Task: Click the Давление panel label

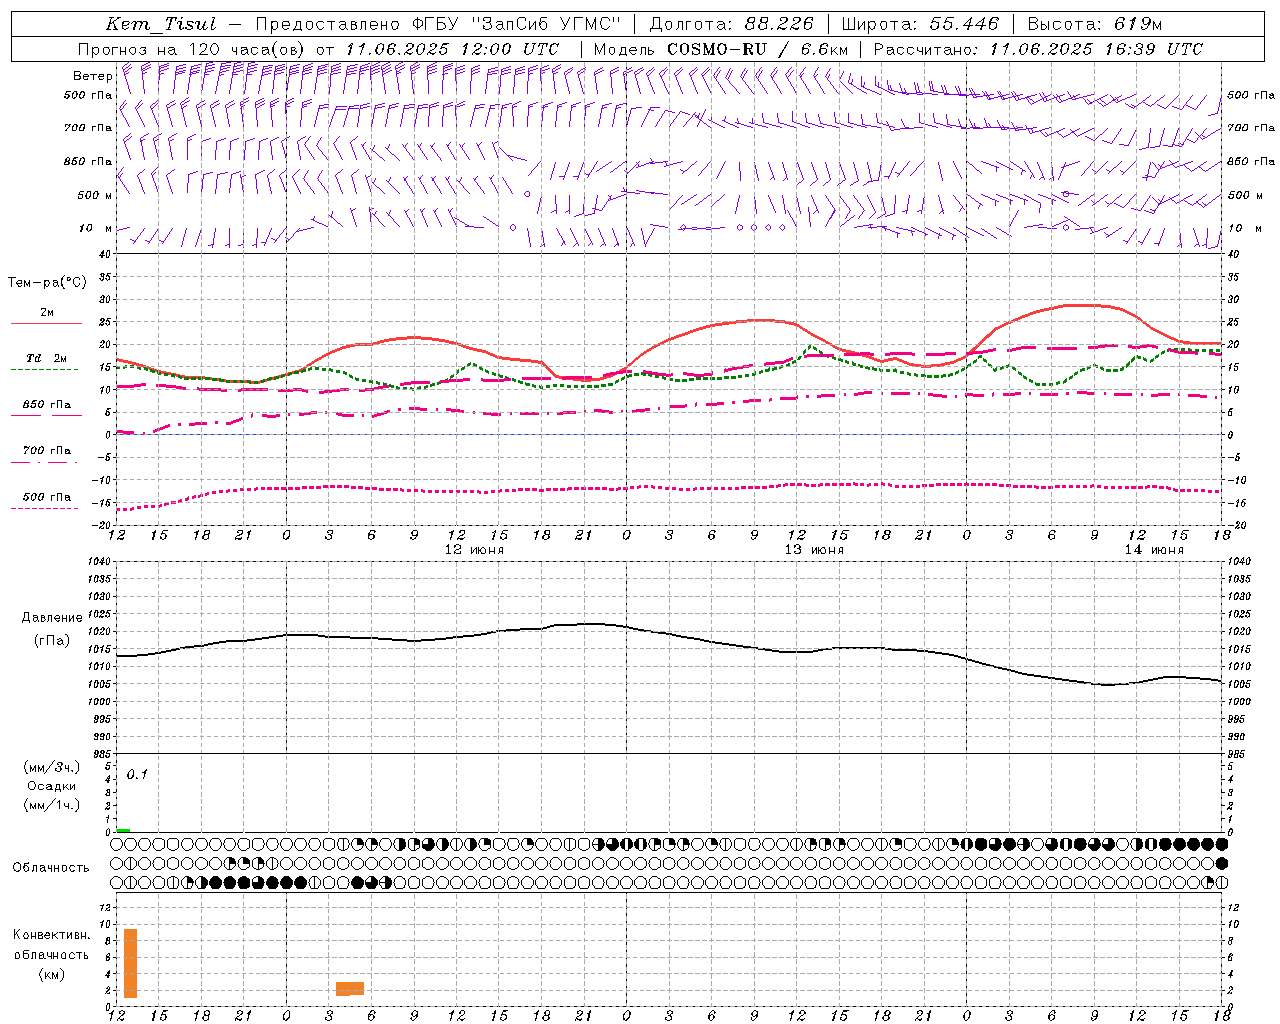Action: pos(52,618)
